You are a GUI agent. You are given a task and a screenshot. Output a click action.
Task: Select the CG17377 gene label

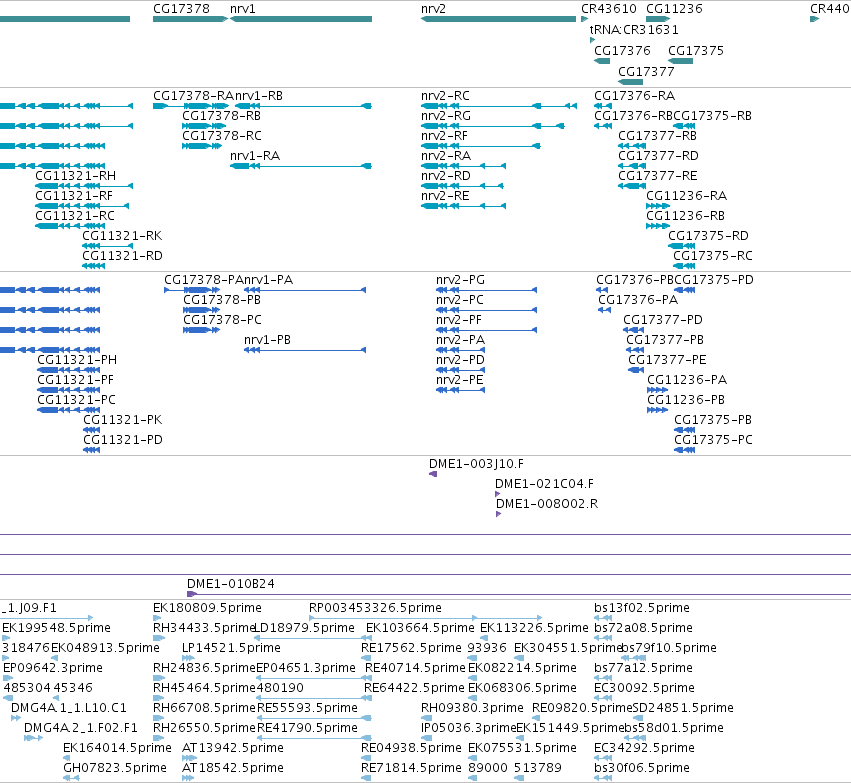tap(646, 72)
